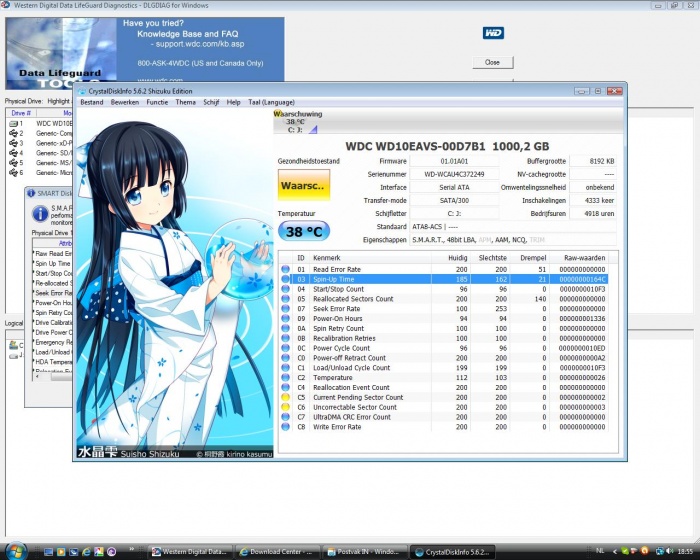
Task: Click the hard disk icon of Drive 1
Action: 14,123
